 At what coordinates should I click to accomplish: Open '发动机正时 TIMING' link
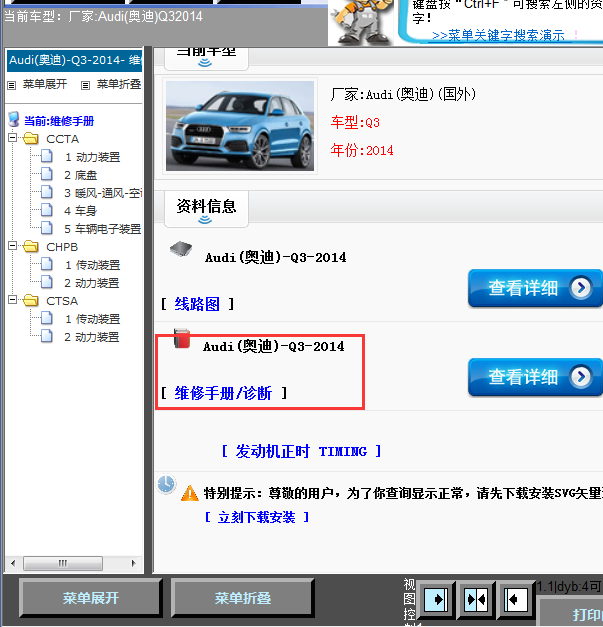301,451
